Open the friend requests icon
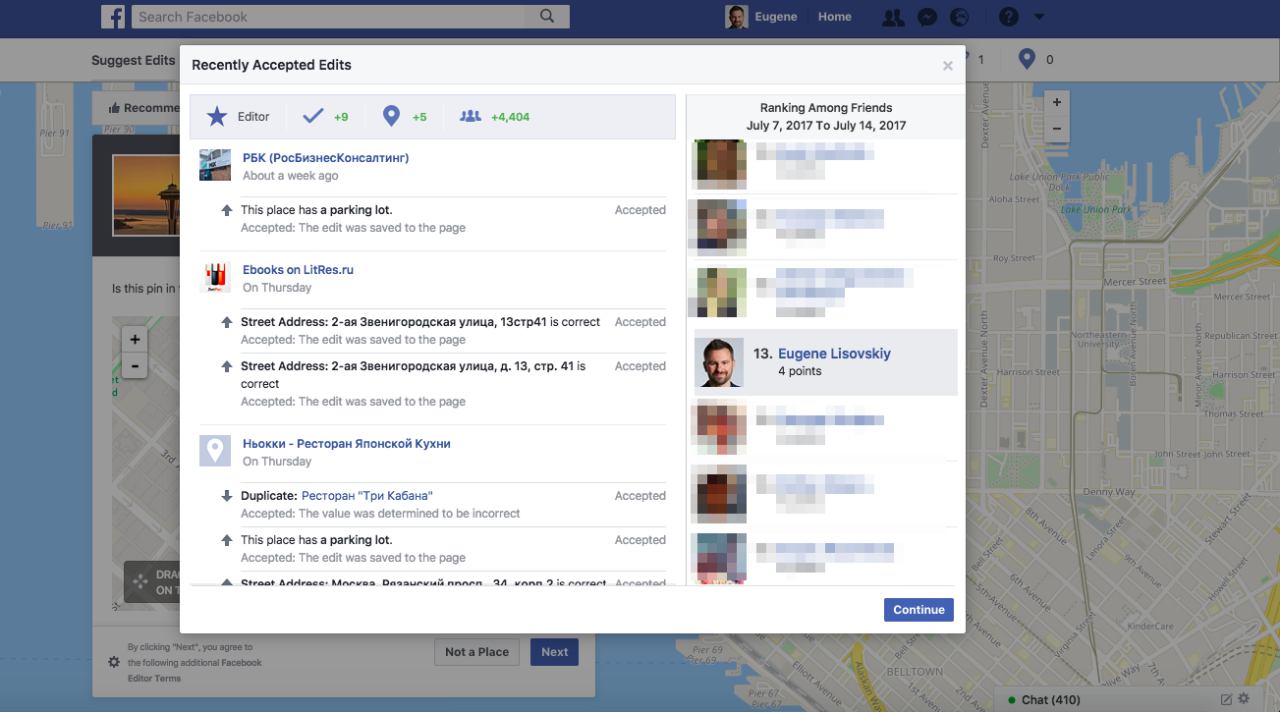Image resolution: width=1280 pixels, height=712 pixels. pyautogui.click(x=893, y=17)
